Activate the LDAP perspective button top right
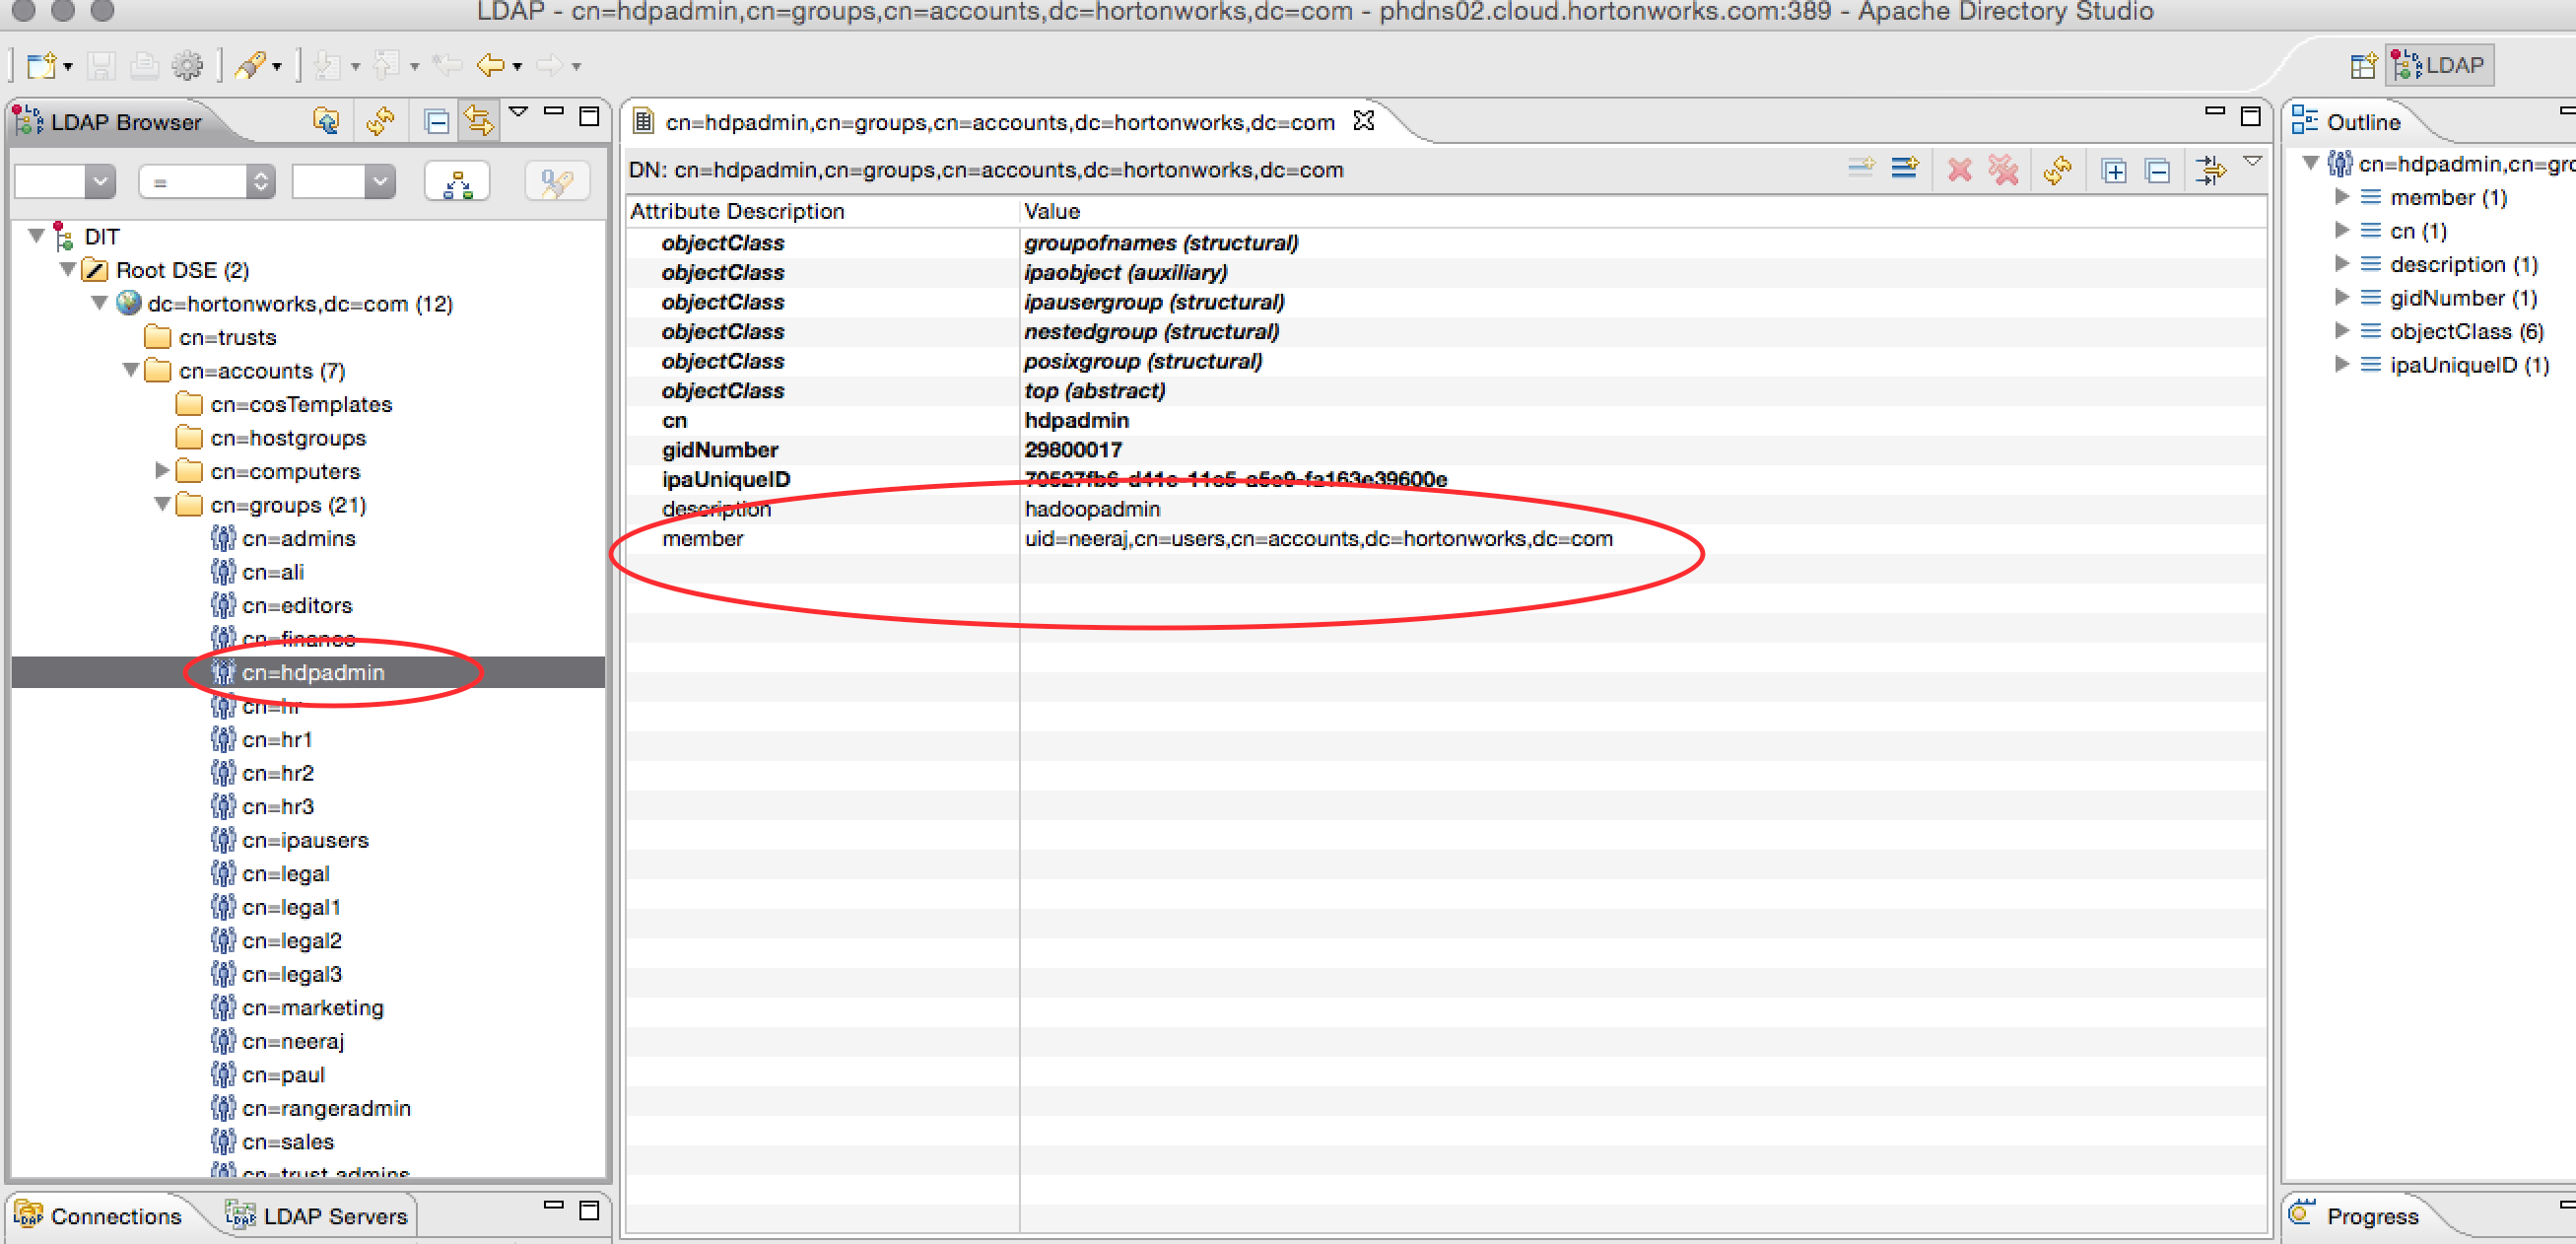The height and width of the screenshot is (1244, 2576). 2438,63
